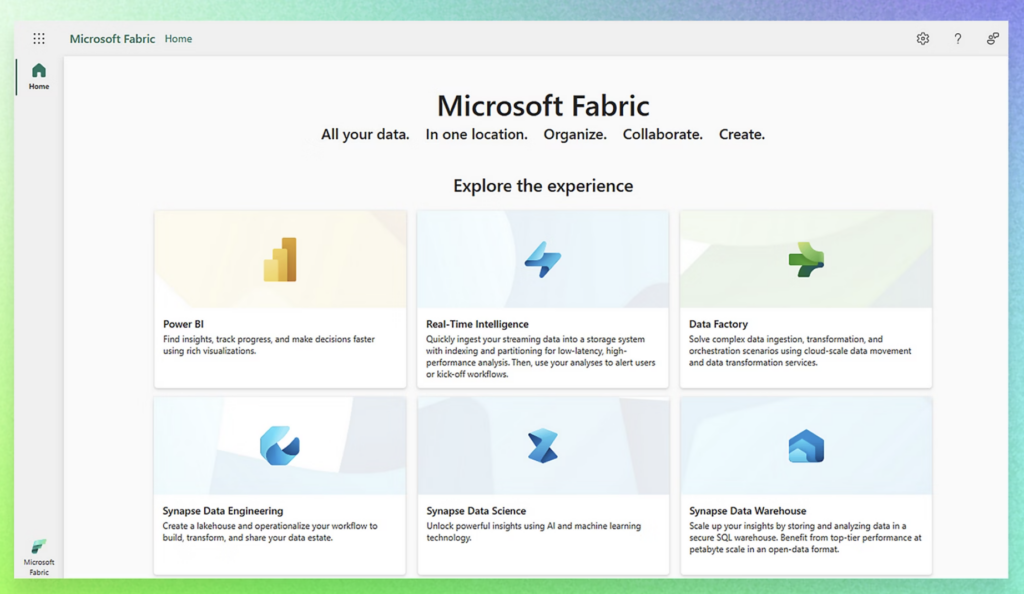Open the app launcher grid icon
Screen dimensions: 1024x594
tap(39, 39)
